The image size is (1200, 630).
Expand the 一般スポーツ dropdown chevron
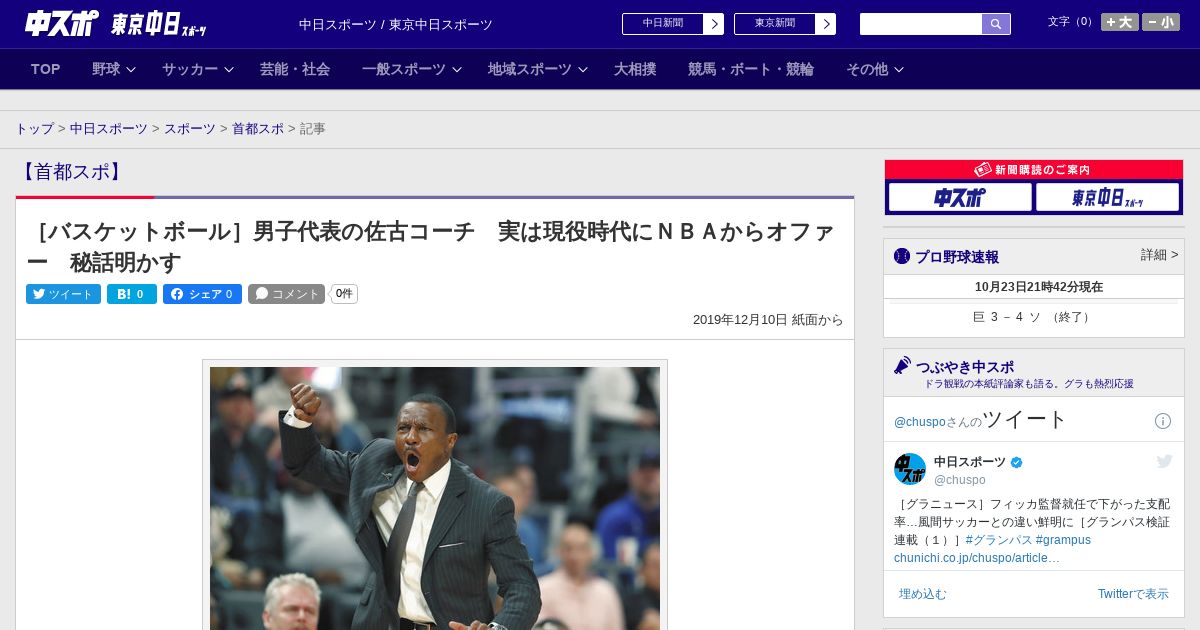click(x=457, y=69)
